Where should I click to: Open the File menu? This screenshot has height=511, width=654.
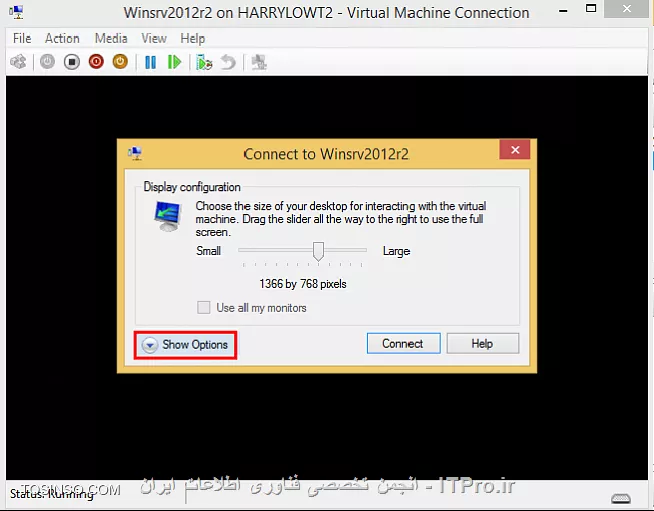pos(22,38)
